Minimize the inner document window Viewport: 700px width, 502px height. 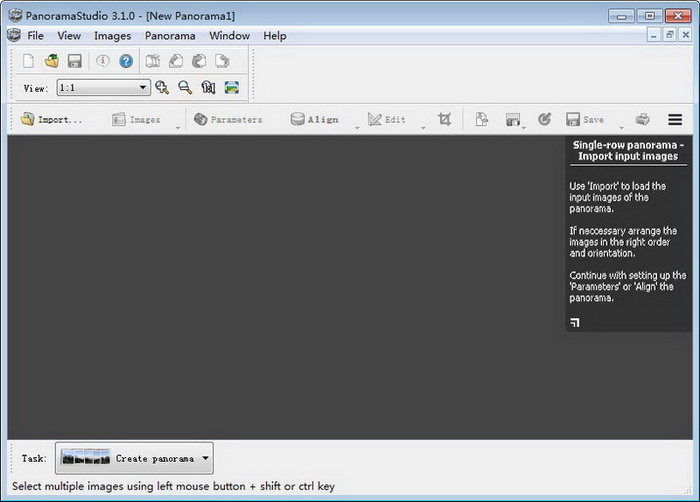tap(654, 35)
